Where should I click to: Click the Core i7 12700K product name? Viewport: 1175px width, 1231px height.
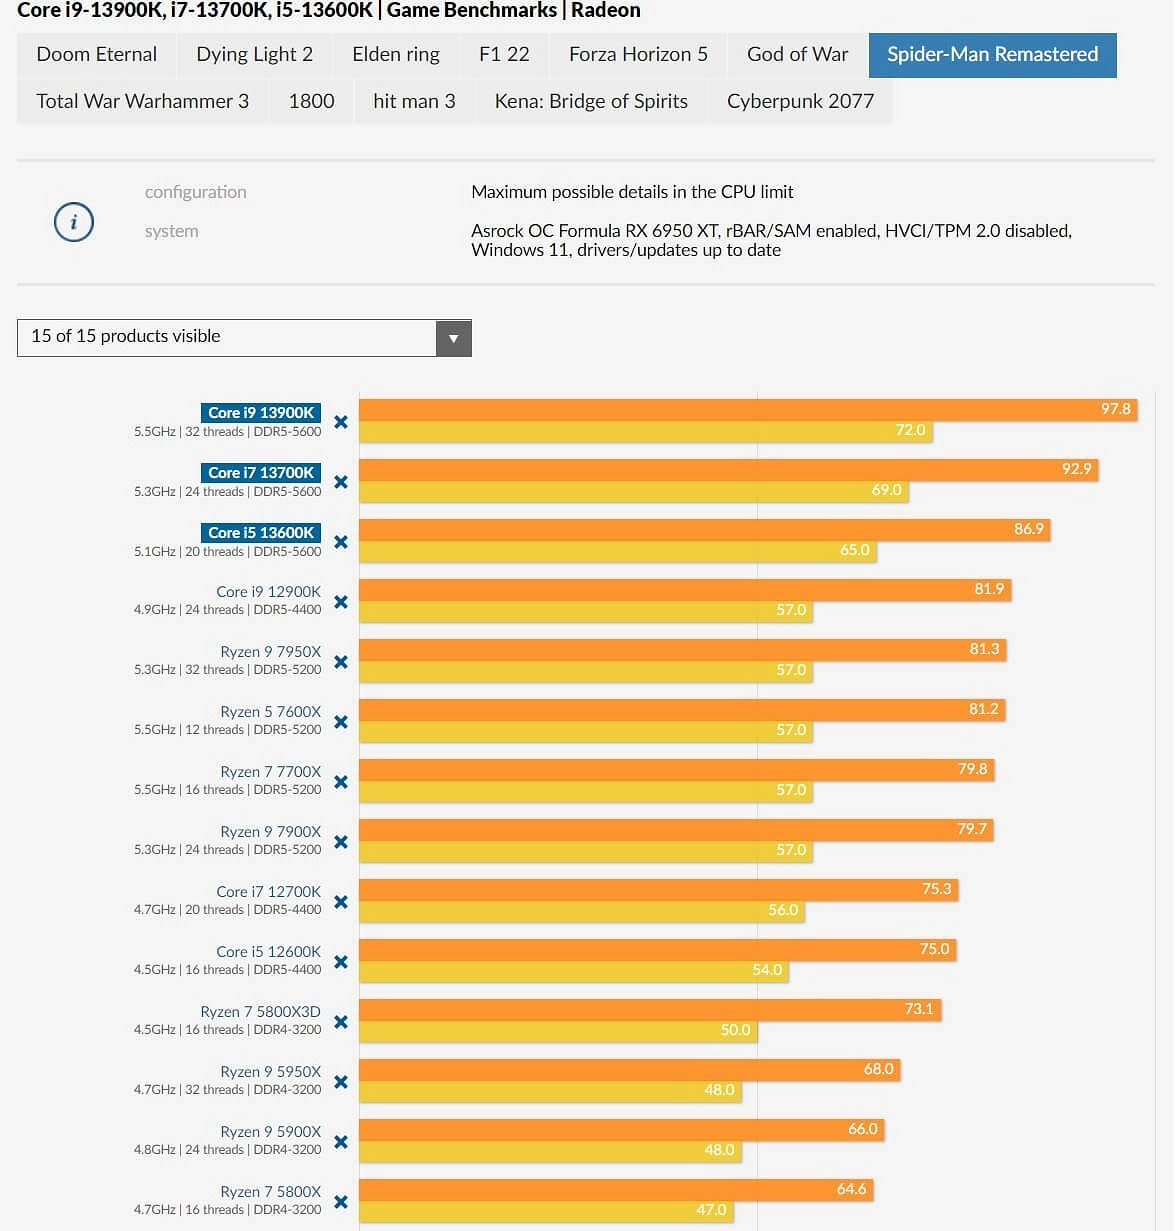click(268, 892)
